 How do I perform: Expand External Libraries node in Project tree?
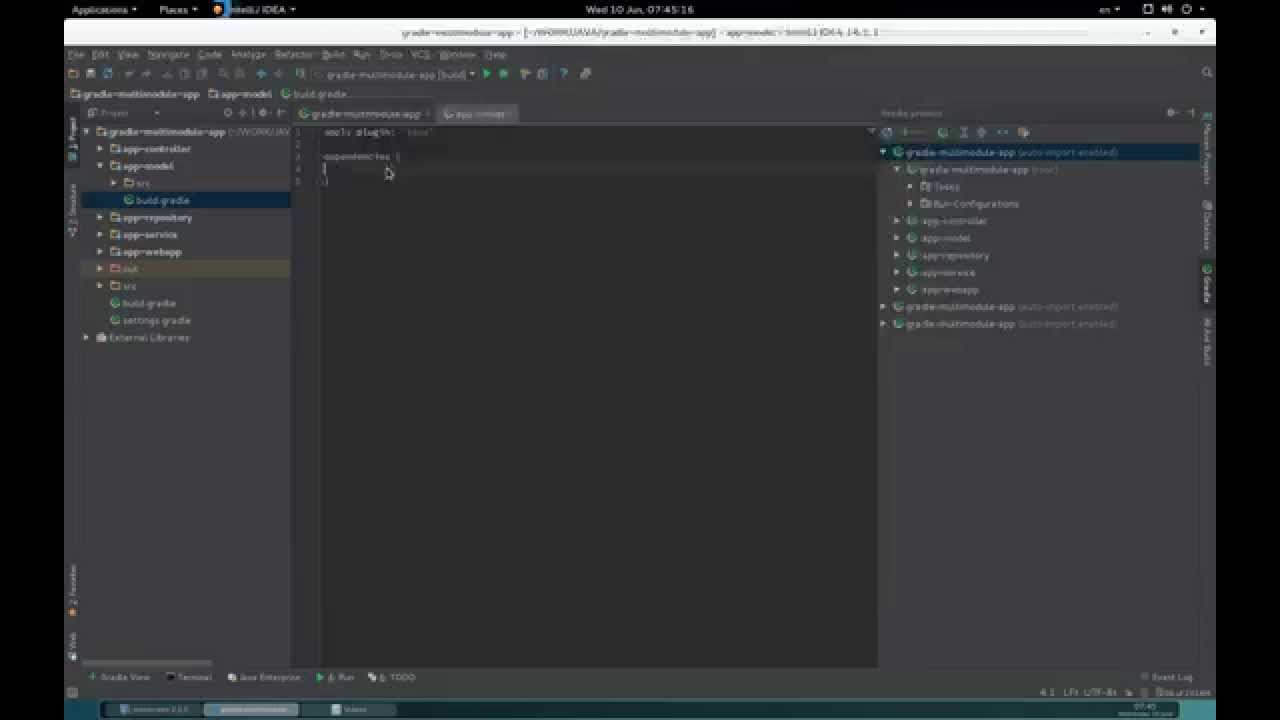pyautogui.click(x=86, y=337)
